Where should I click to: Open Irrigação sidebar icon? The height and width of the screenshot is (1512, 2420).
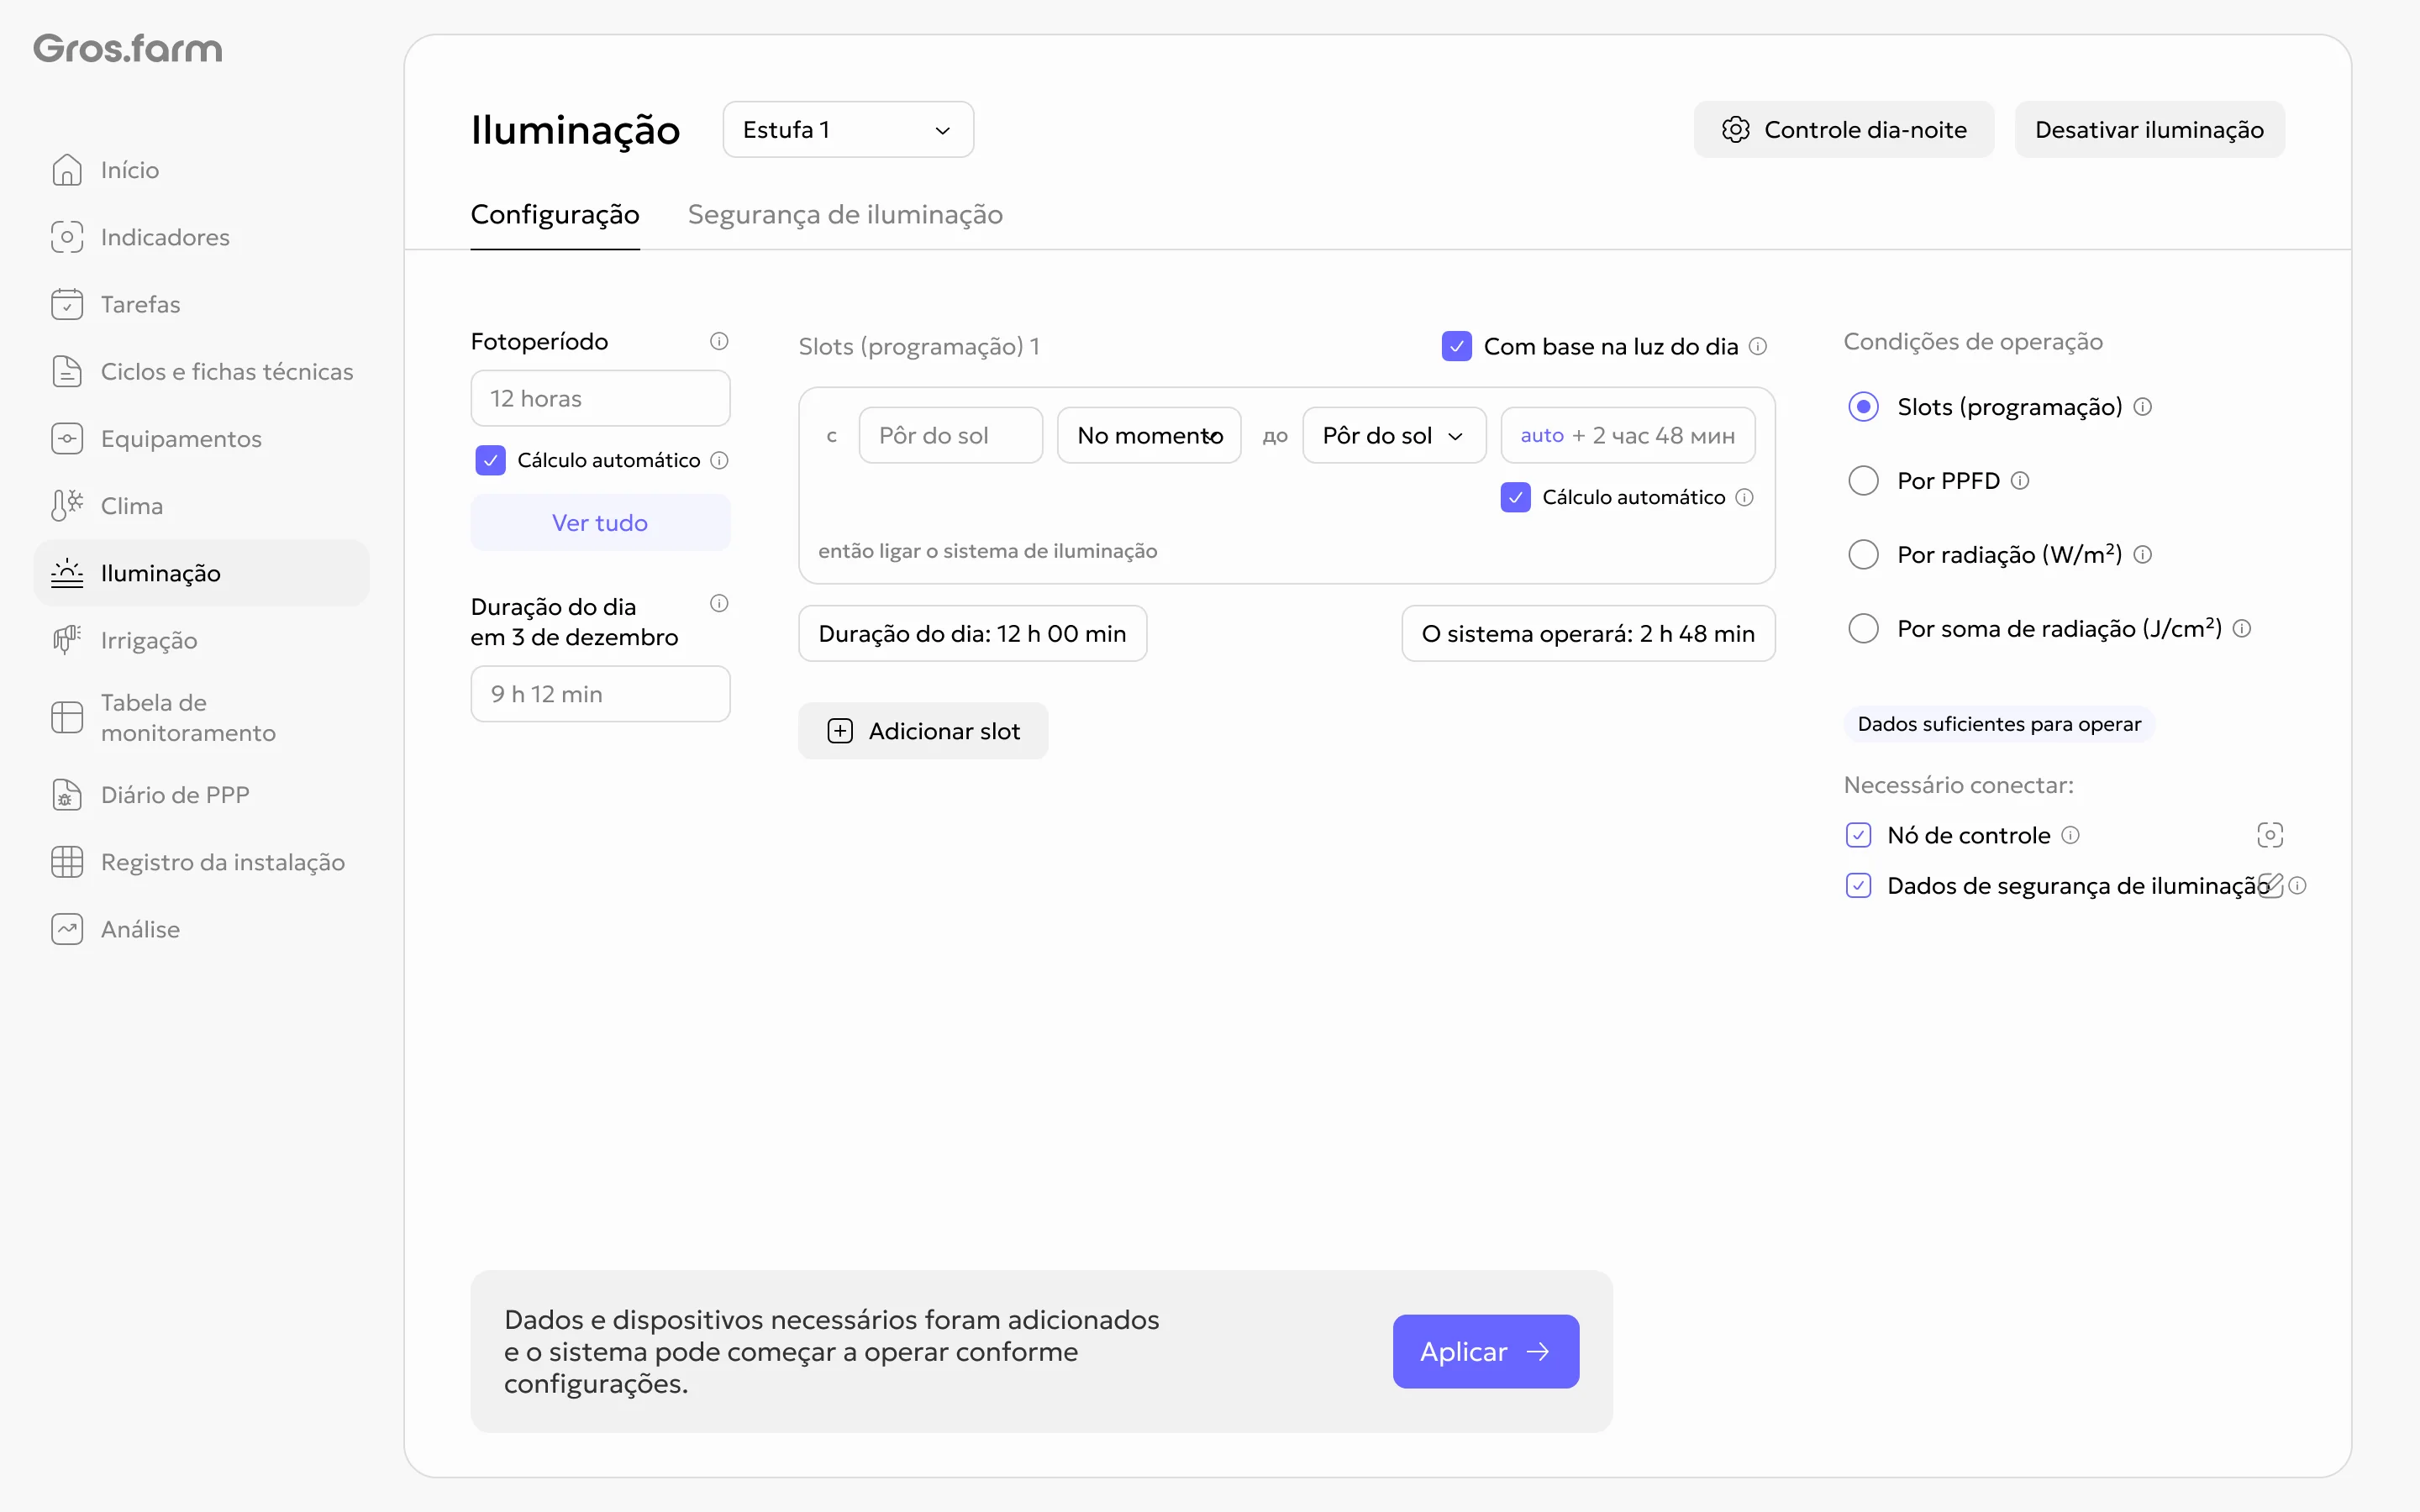pyautogui.click(x=67, y=640)
